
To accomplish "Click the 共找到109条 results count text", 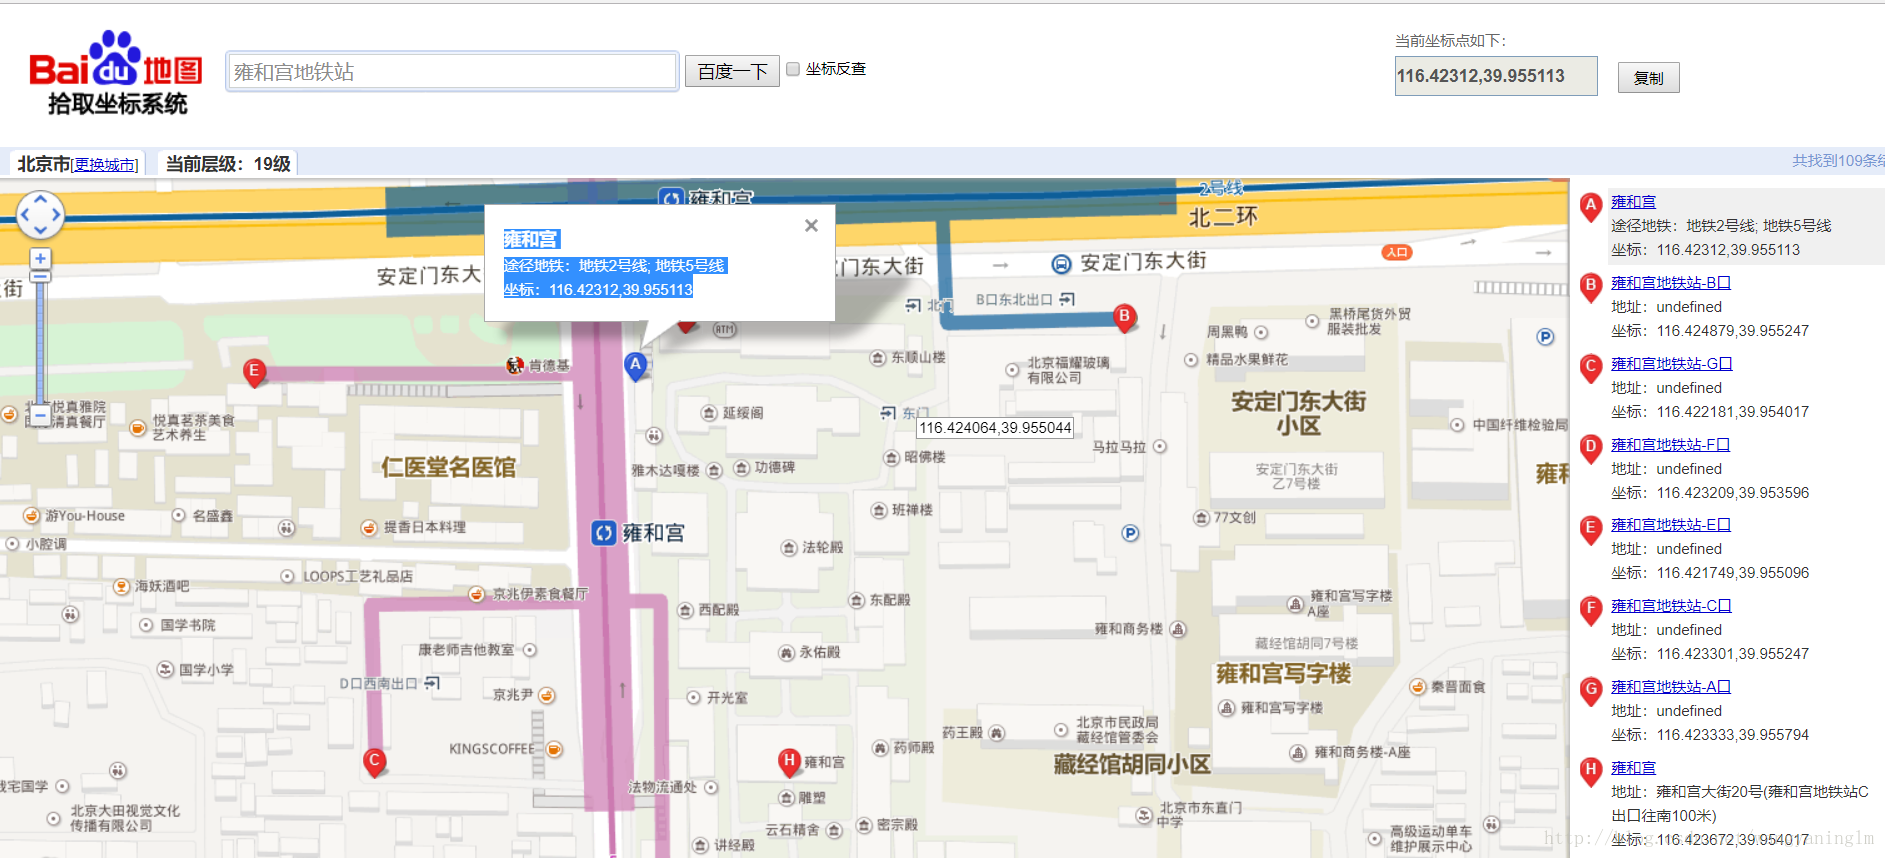I will tap(1838, 161).
